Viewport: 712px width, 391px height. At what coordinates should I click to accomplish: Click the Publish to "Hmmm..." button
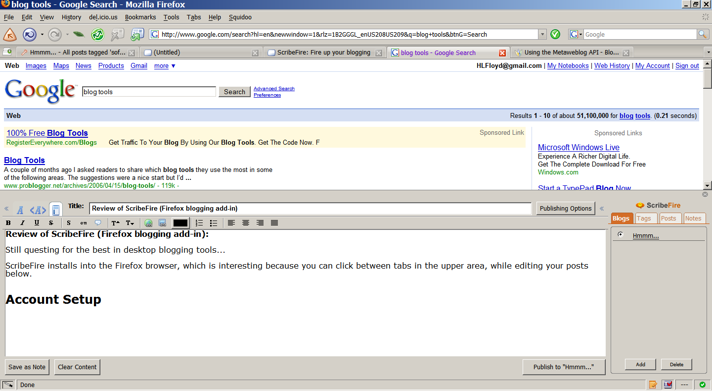[564, 367]
